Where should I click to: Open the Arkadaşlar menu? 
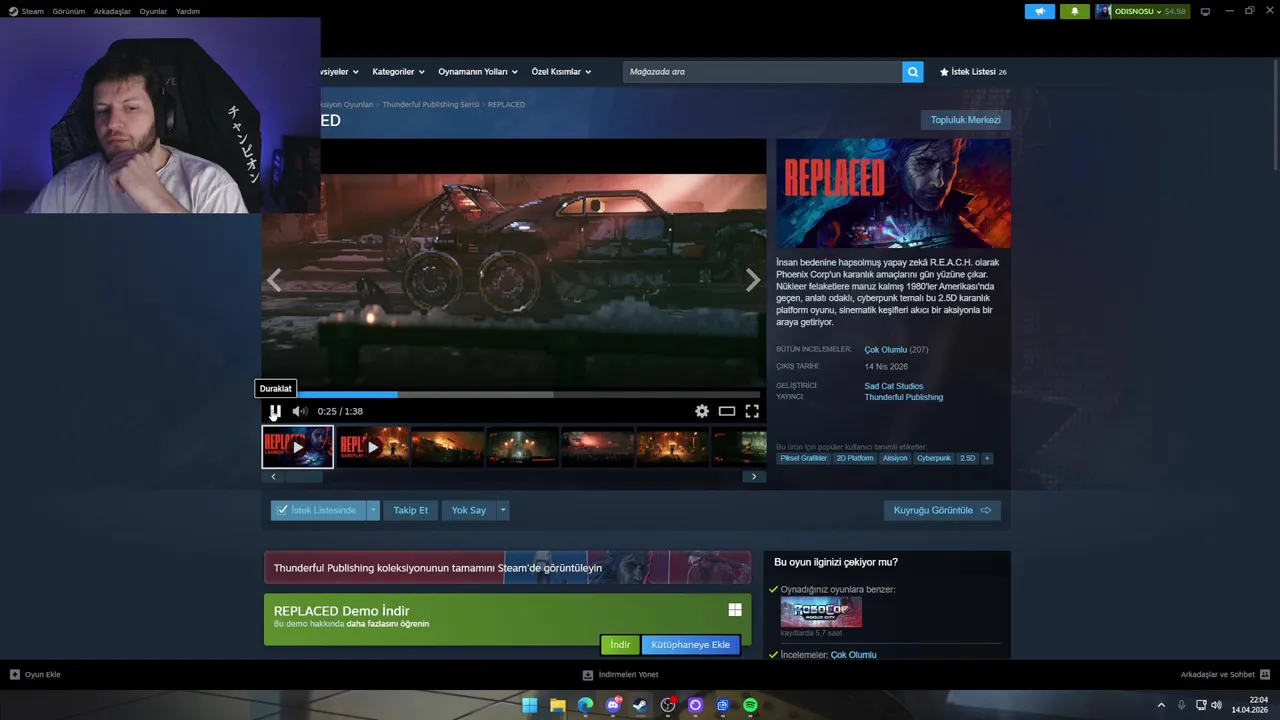(112, 11)
